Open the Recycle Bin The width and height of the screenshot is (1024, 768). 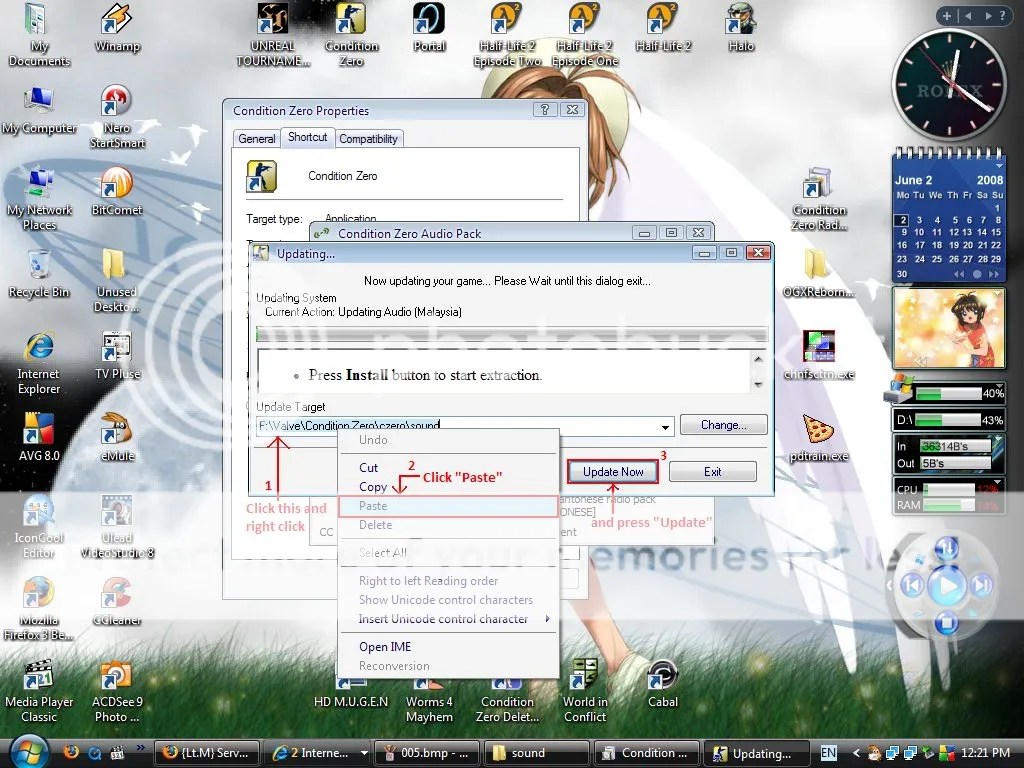(x=39, y=274)
